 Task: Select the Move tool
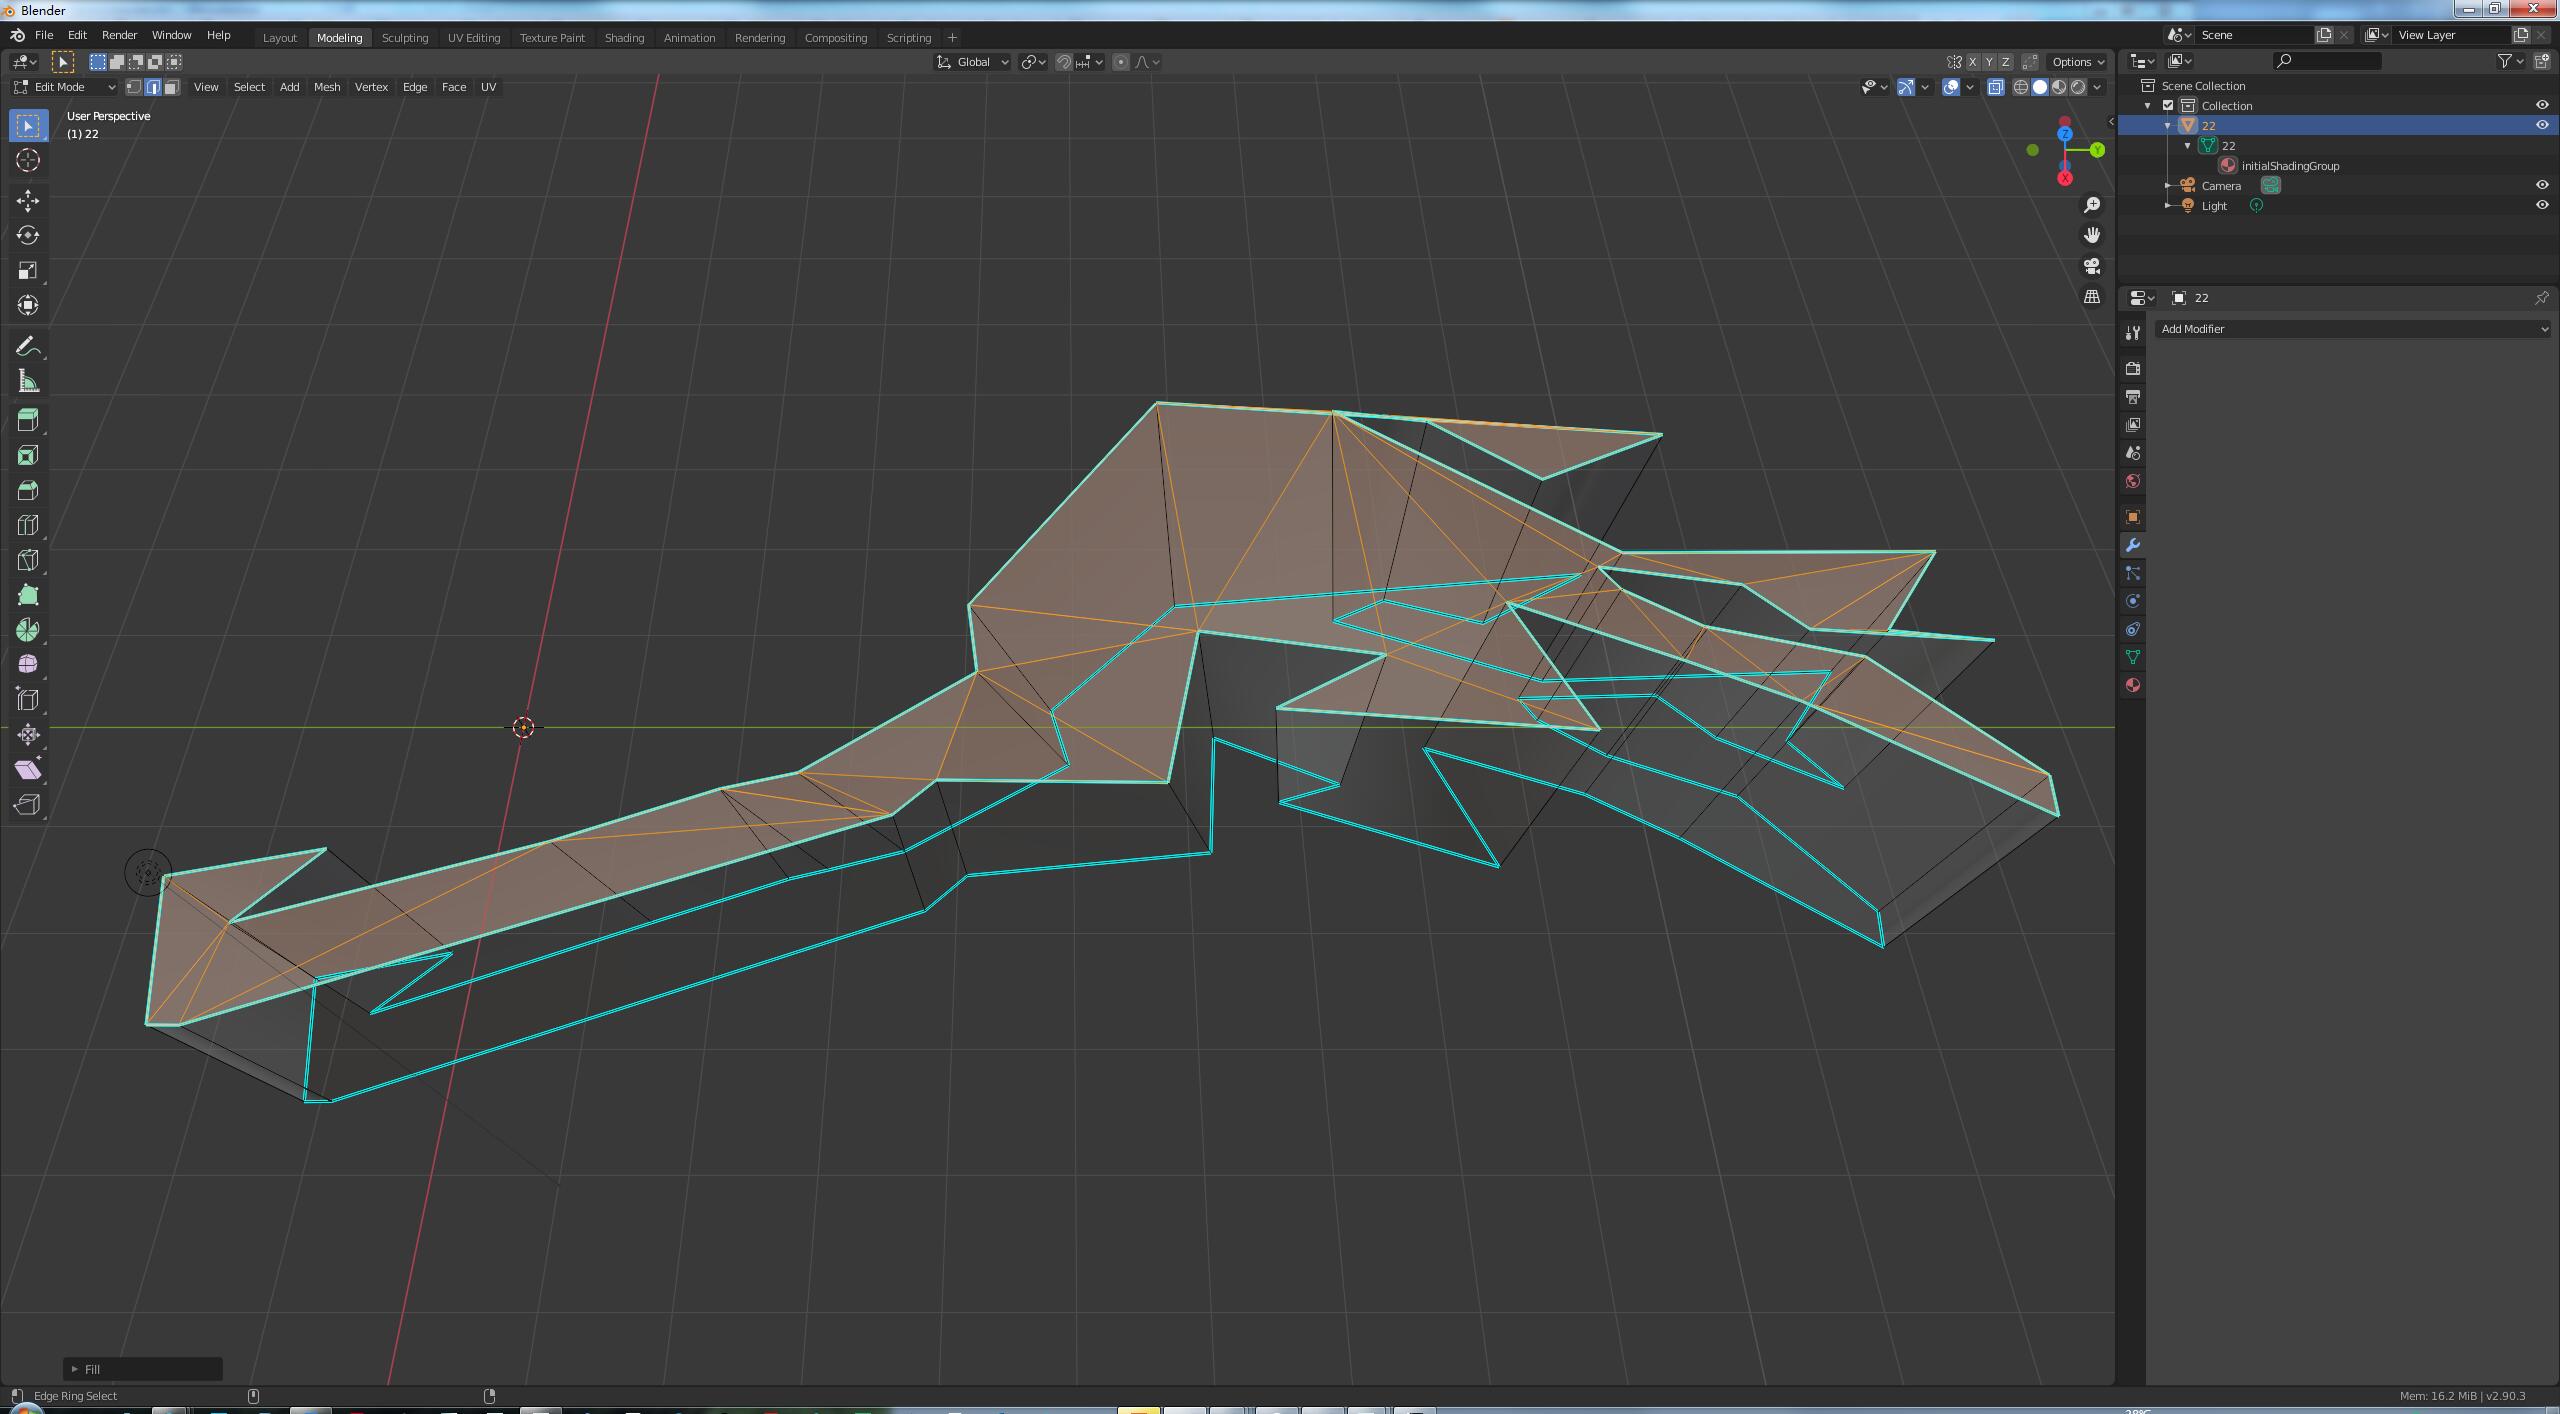click(x=27, y=201)
